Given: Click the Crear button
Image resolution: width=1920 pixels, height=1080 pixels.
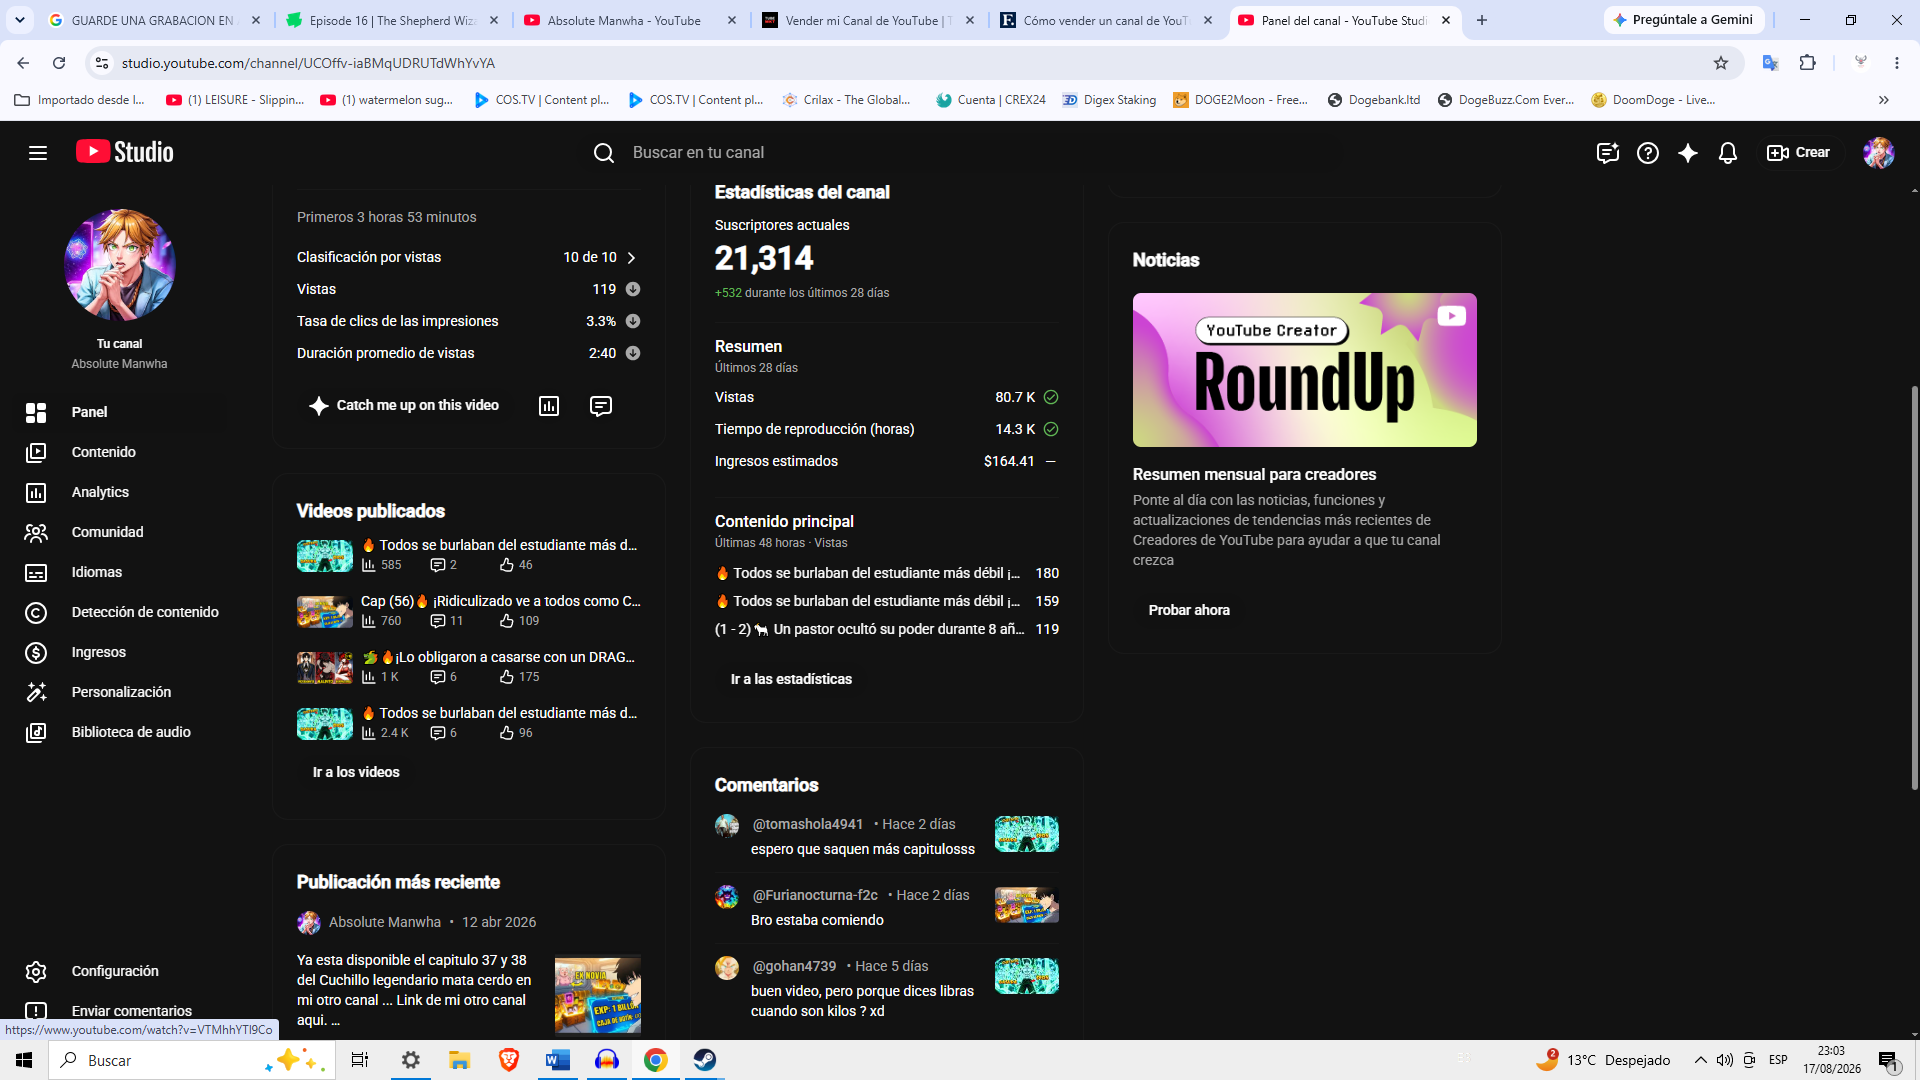Looking at the screenshot, I should (1799, 153).
